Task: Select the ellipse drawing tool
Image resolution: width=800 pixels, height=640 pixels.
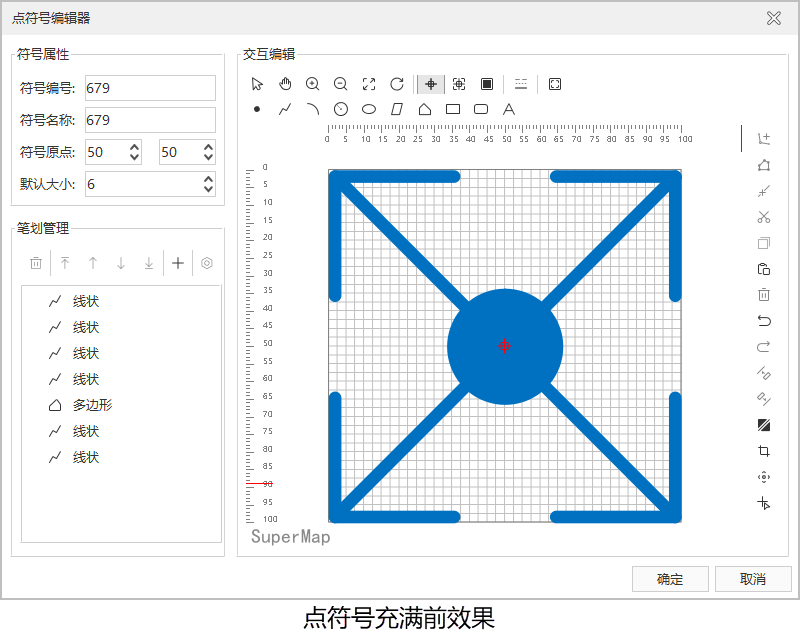Action: [369, 109]
